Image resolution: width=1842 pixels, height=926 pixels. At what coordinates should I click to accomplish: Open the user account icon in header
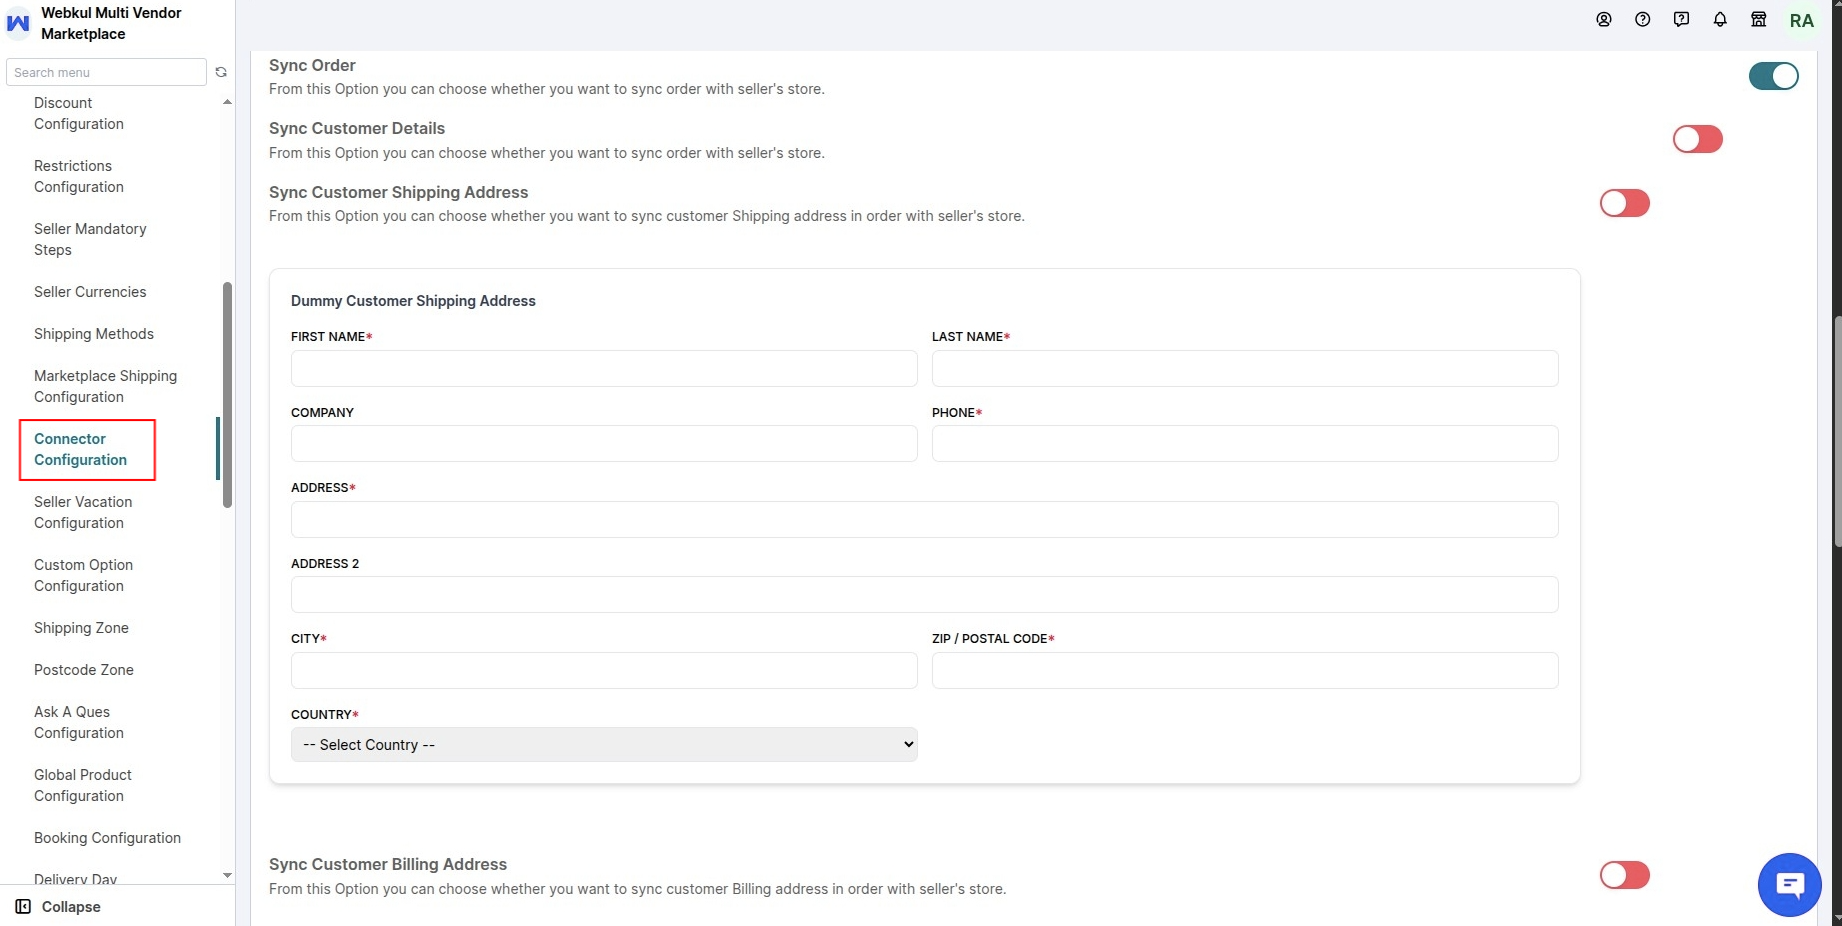pos(1604,19)
